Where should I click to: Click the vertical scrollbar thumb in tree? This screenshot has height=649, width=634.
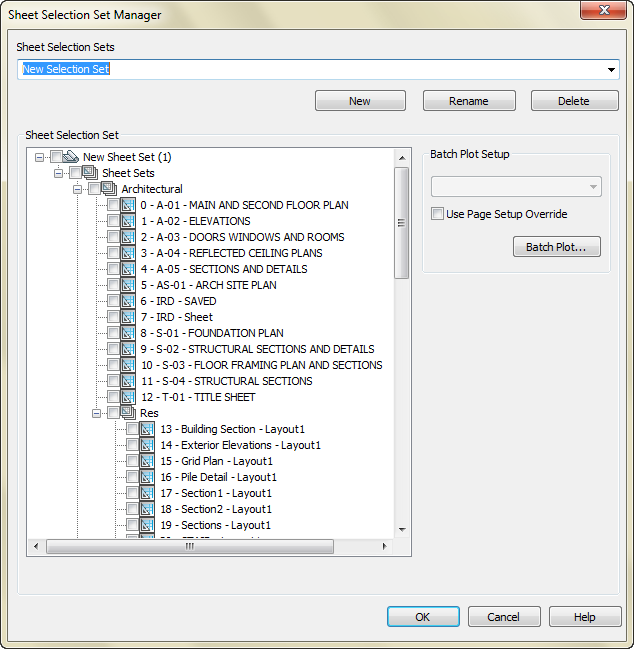click(401, 223)
